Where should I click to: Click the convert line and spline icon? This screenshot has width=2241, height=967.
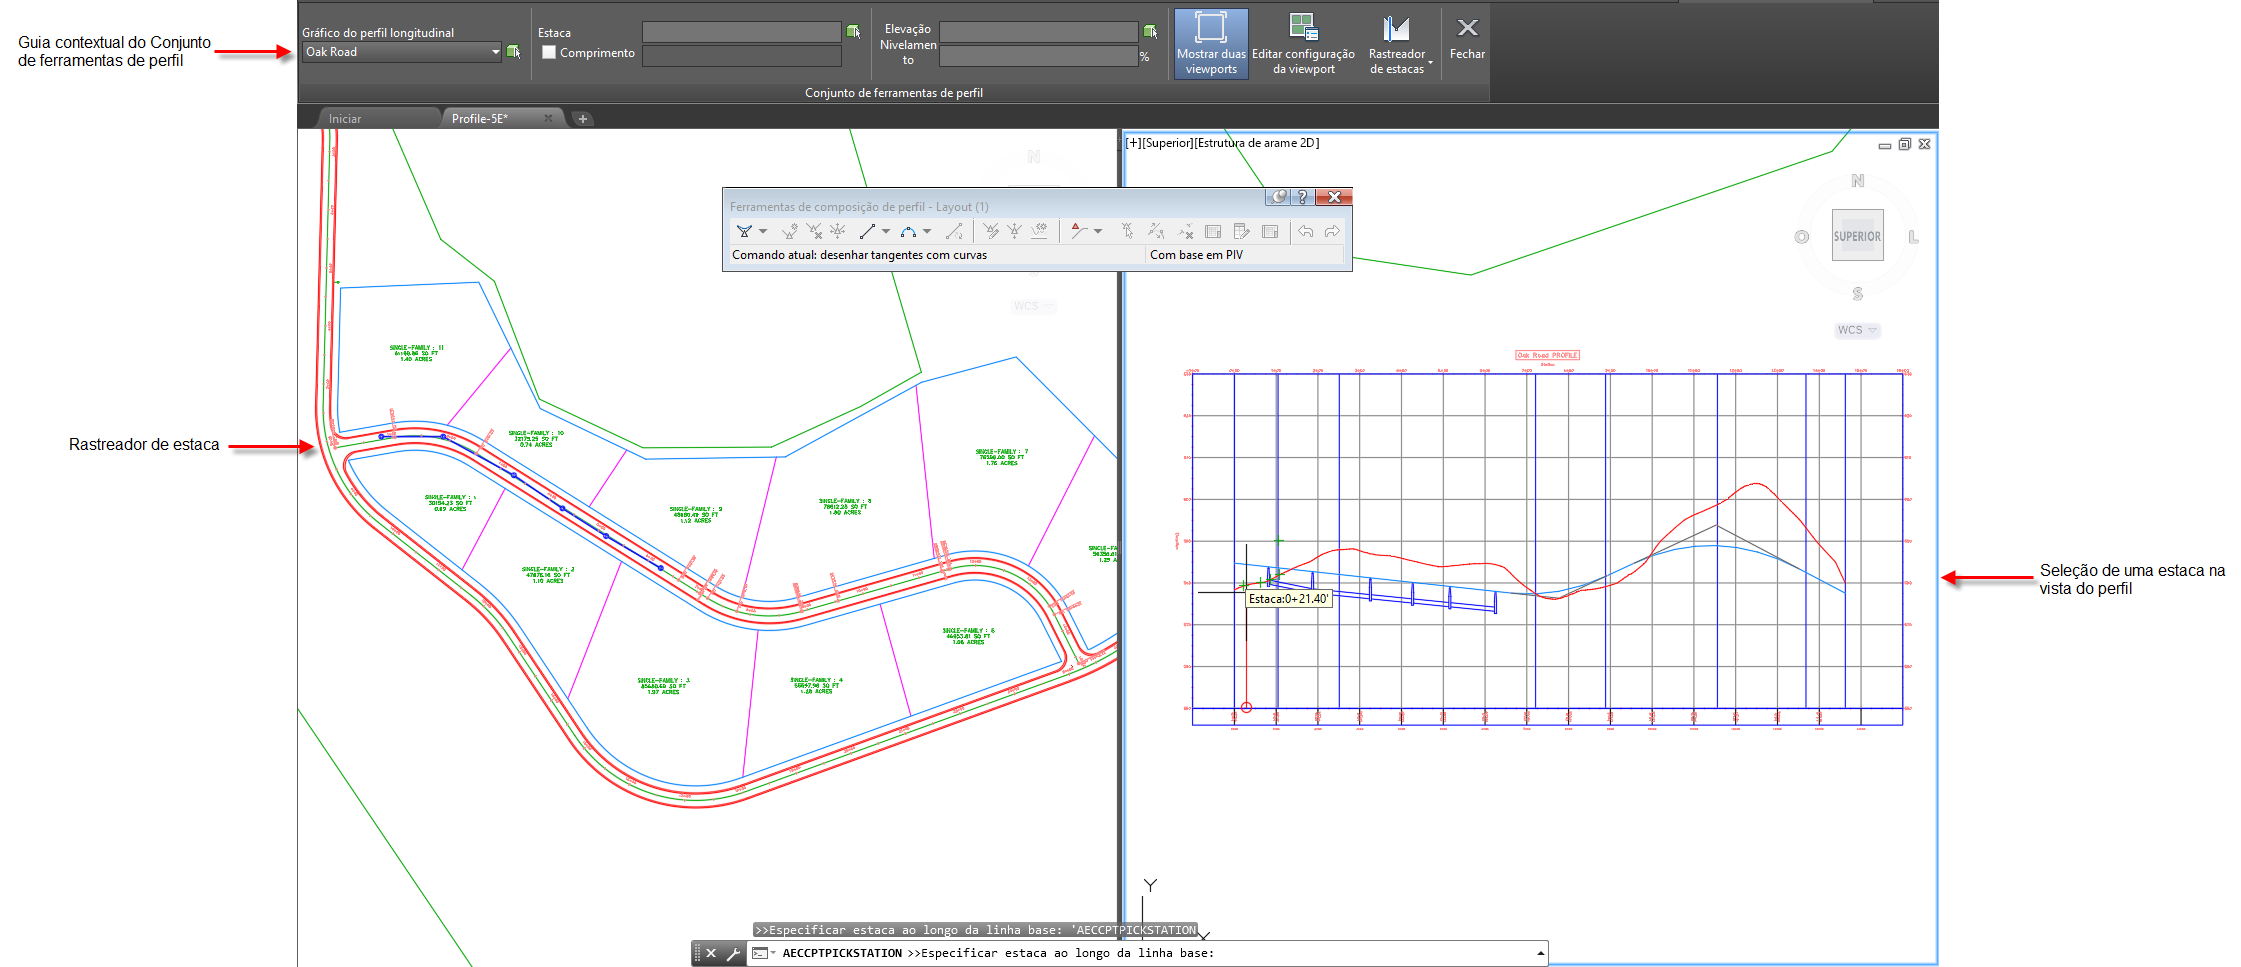coord(955,231)
